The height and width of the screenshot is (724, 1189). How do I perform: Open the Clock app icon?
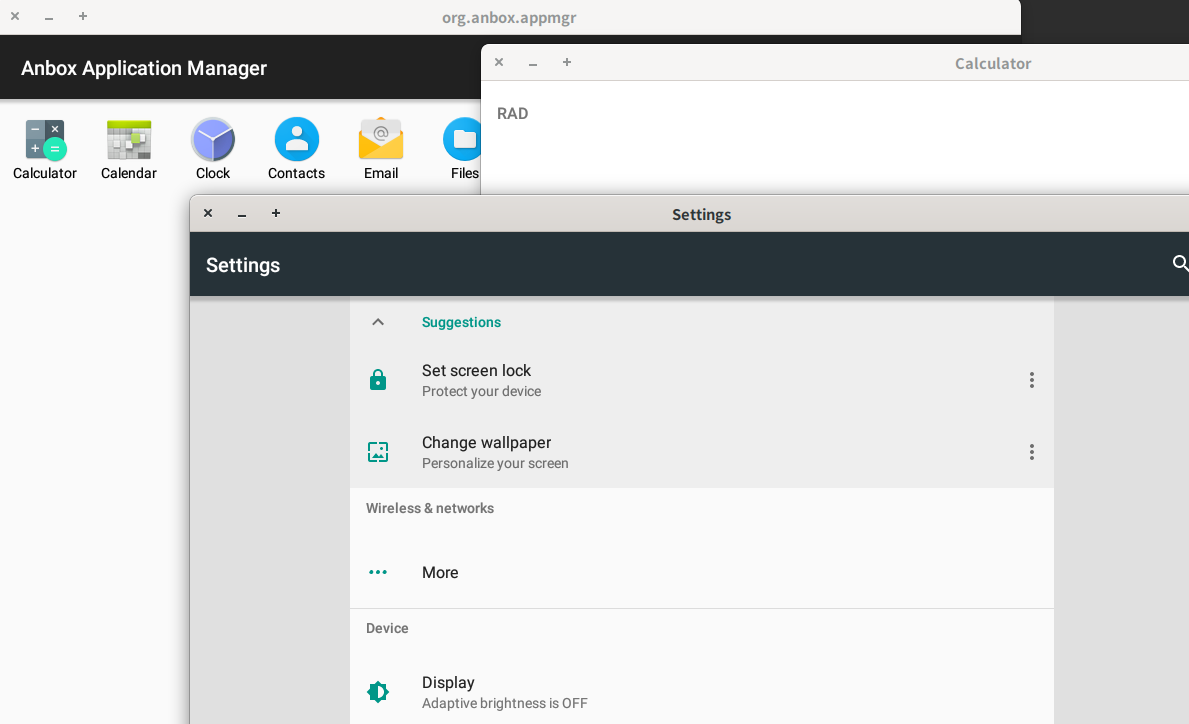click(212, 138)
